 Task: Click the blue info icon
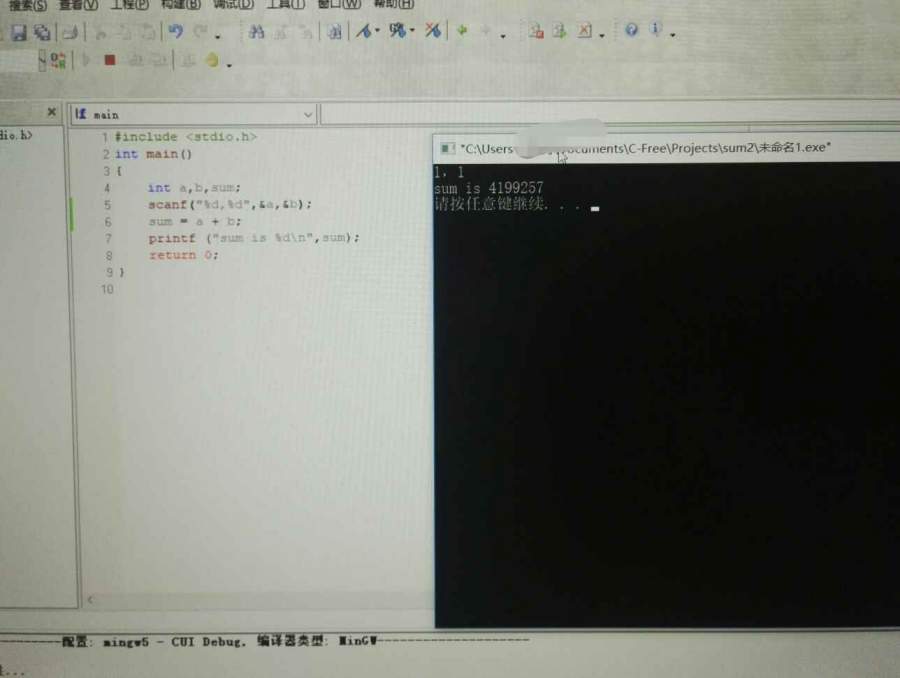point(655,28)
